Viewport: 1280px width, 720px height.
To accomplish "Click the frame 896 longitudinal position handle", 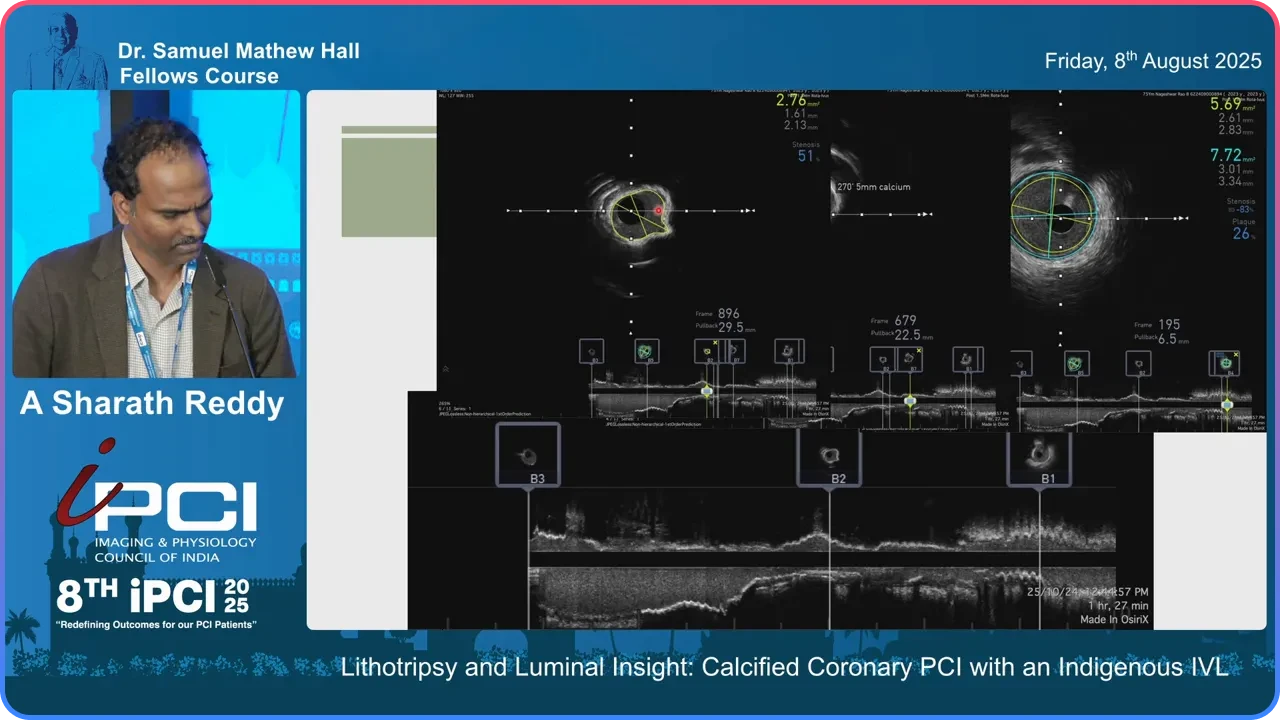I will (x=706, y=391).
